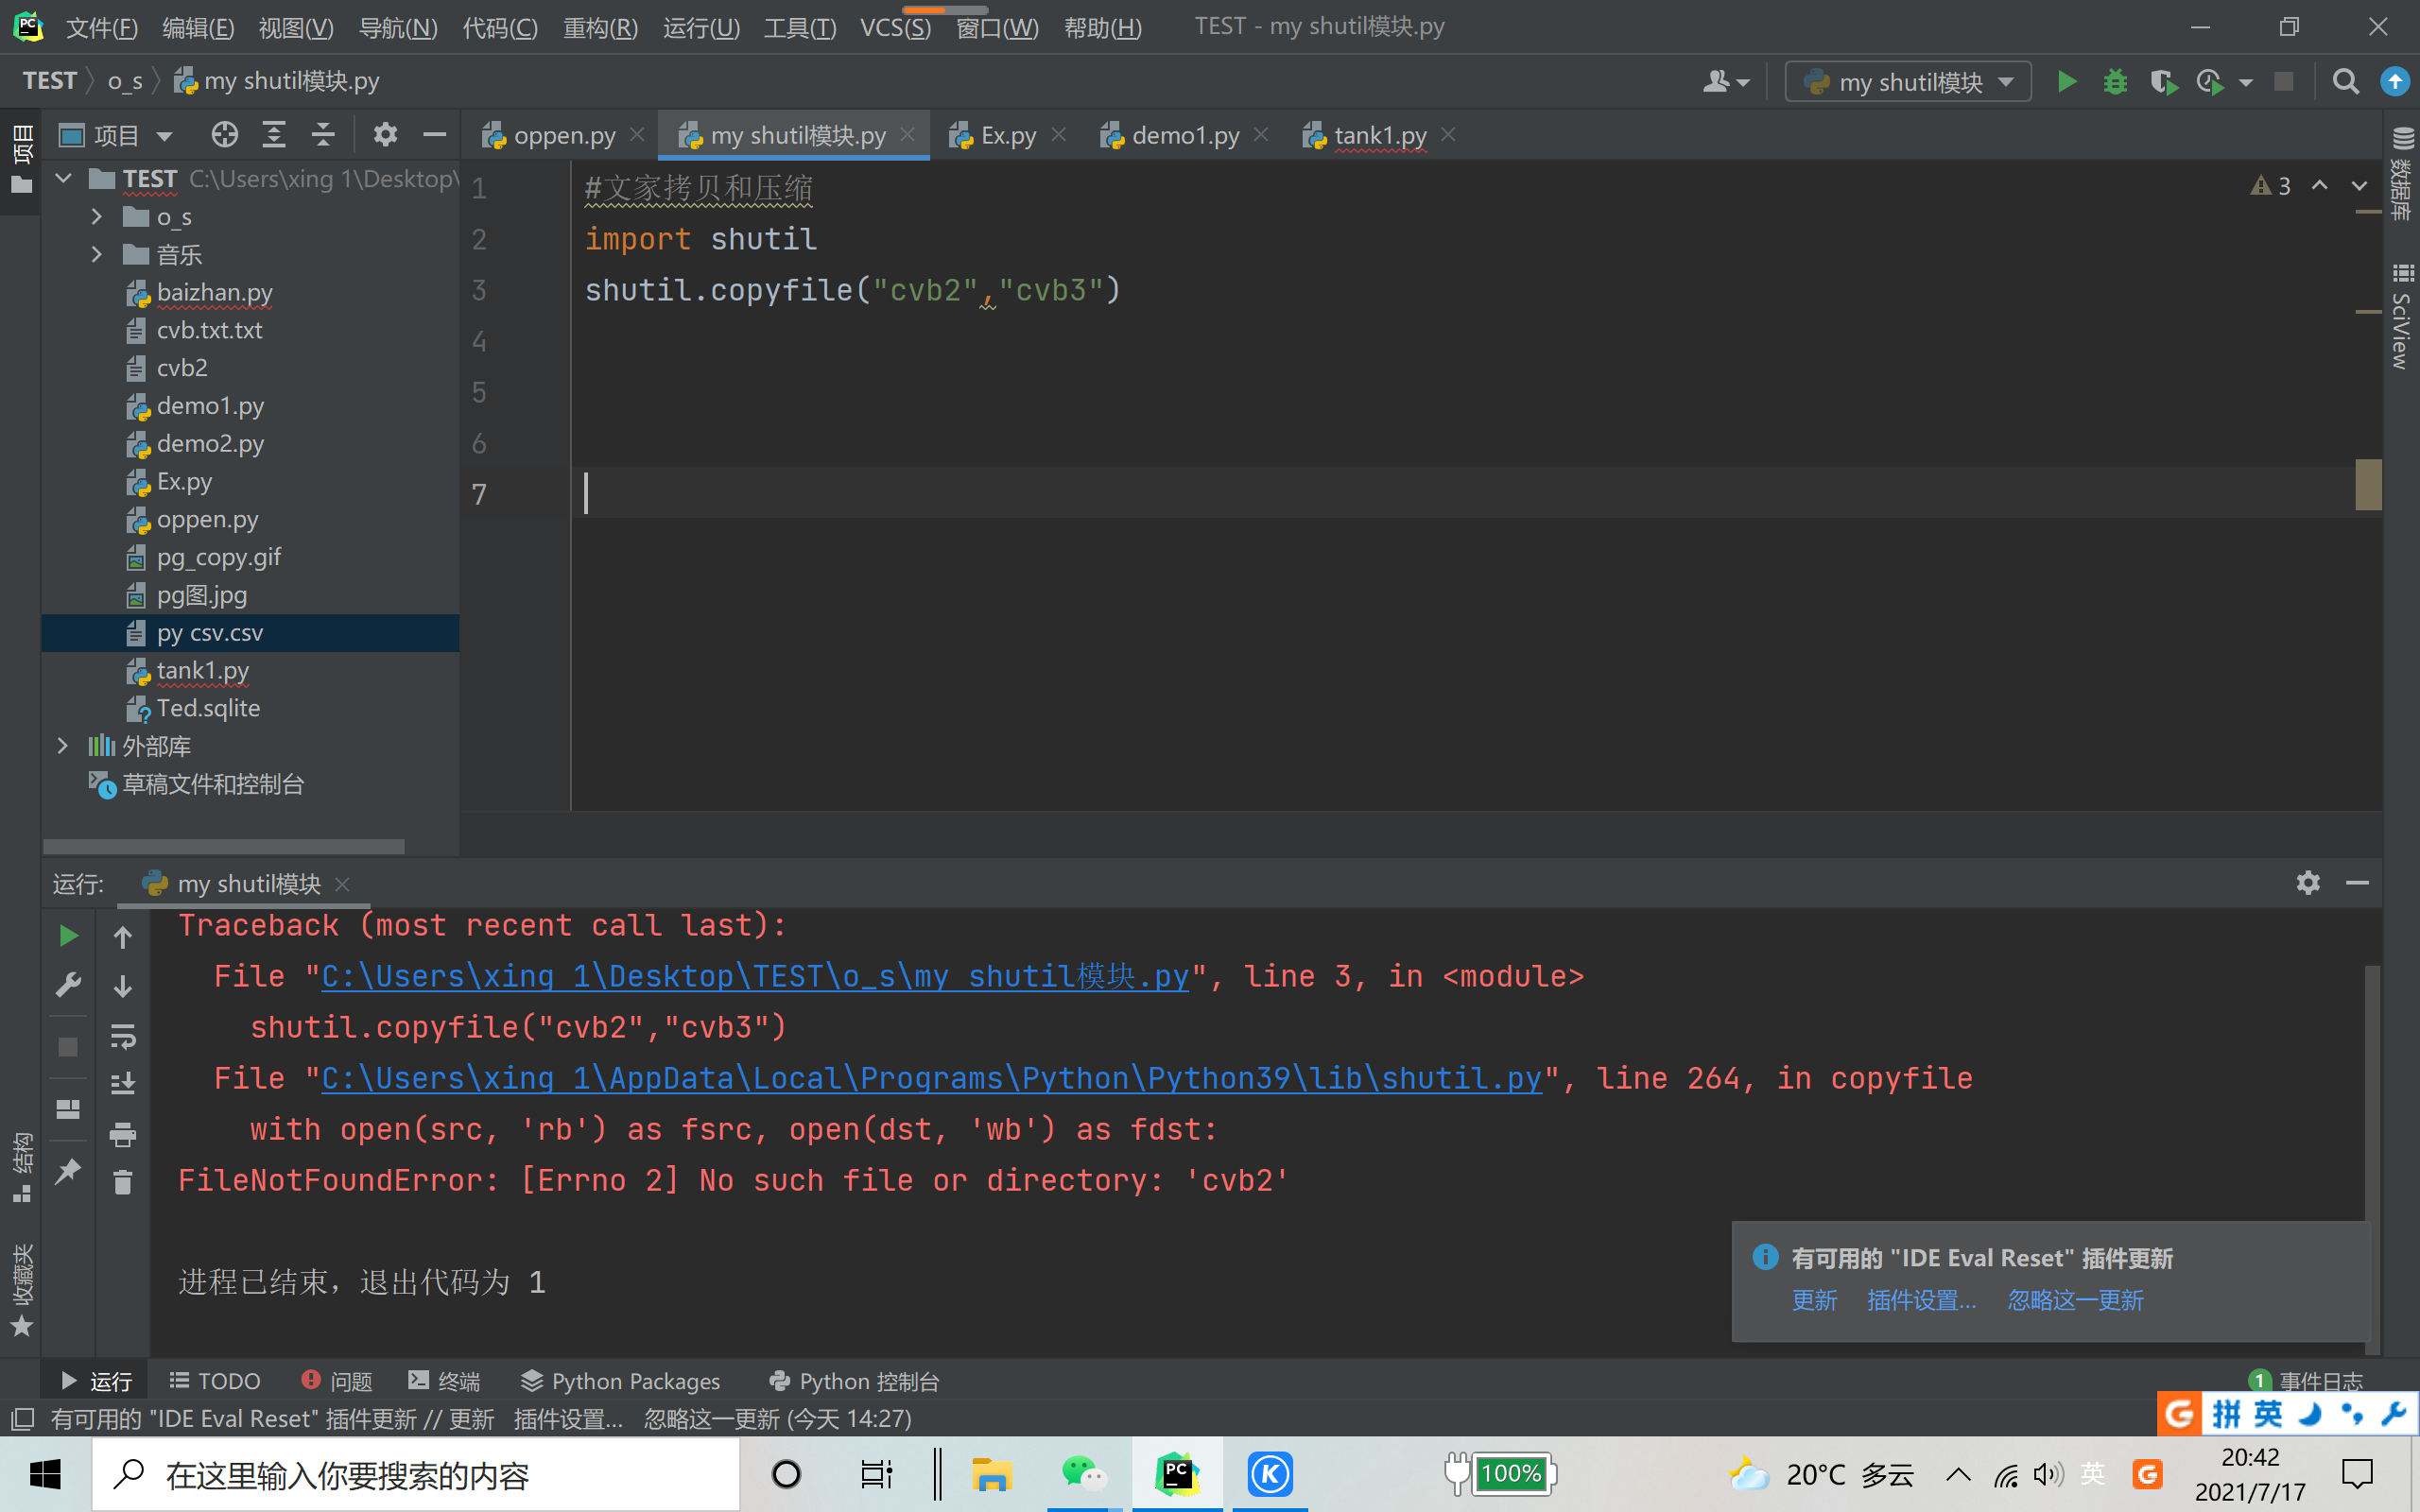Click 插件设置... in plugin notification
Viewport: 2420px width, 1512px height.
pyautogui.click(x=1922, y=1300)
